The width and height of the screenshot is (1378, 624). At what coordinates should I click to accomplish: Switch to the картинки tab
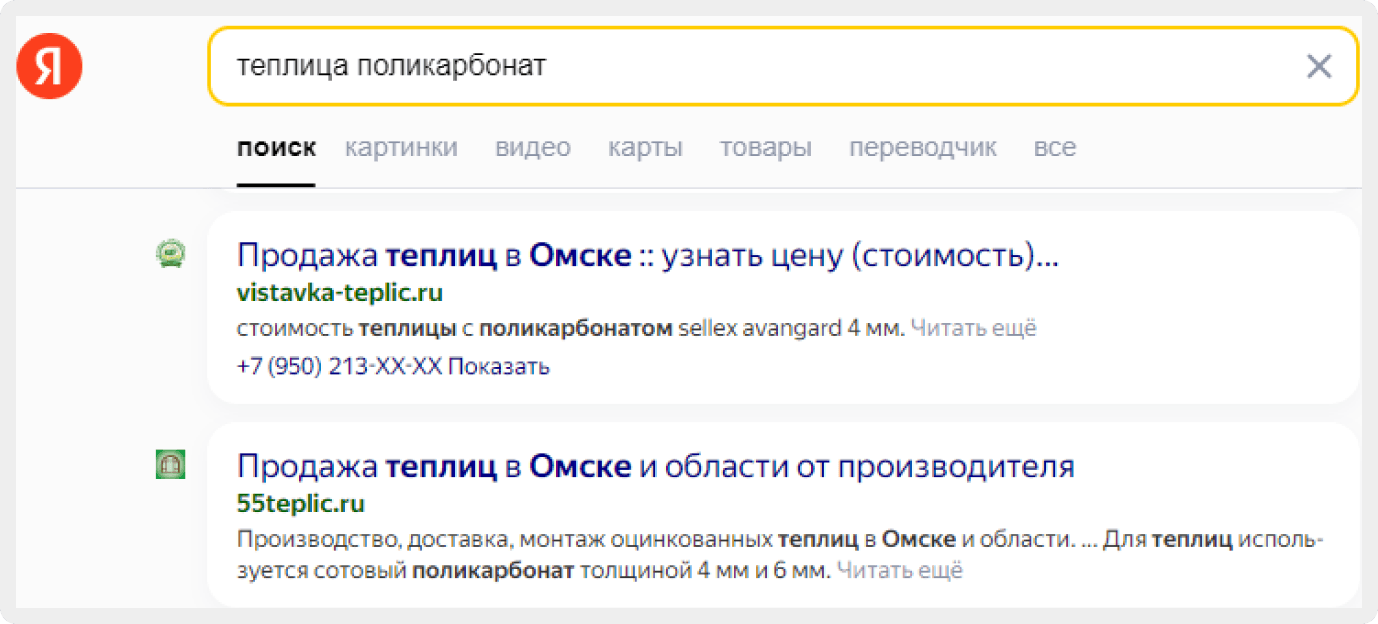coord(401,148)
